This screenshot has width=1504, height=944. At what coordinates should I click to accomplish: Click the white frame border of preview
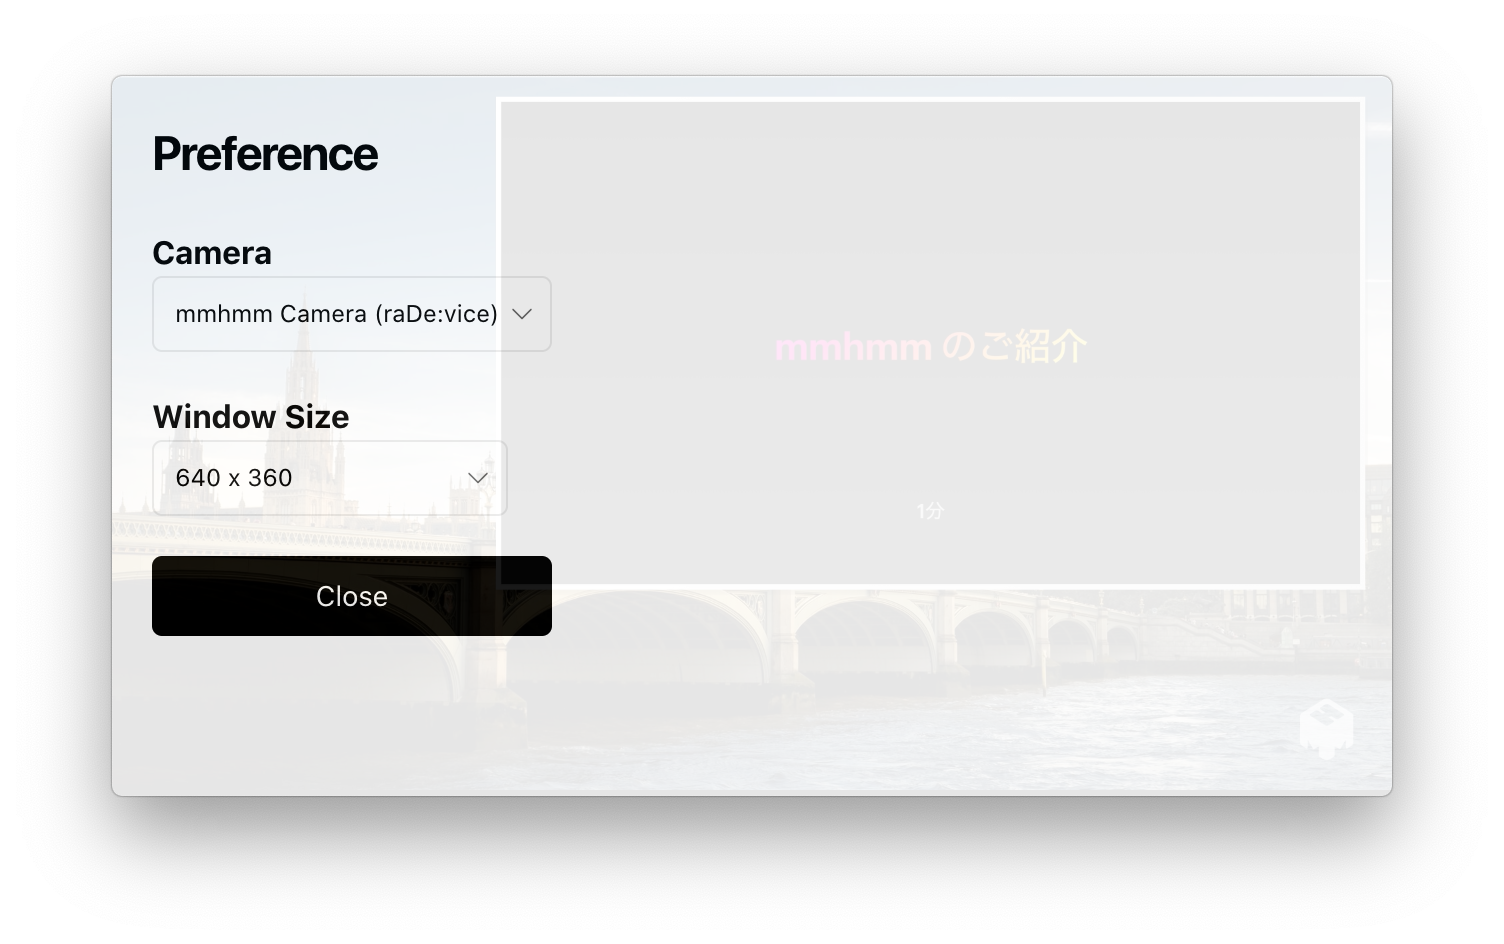pyautogui.click(x=930, y=99)
